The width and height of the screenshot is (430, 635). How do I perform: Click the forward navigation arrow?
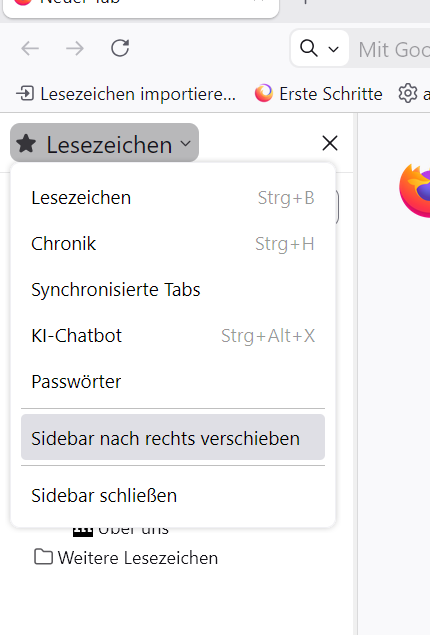pos(75,49)
